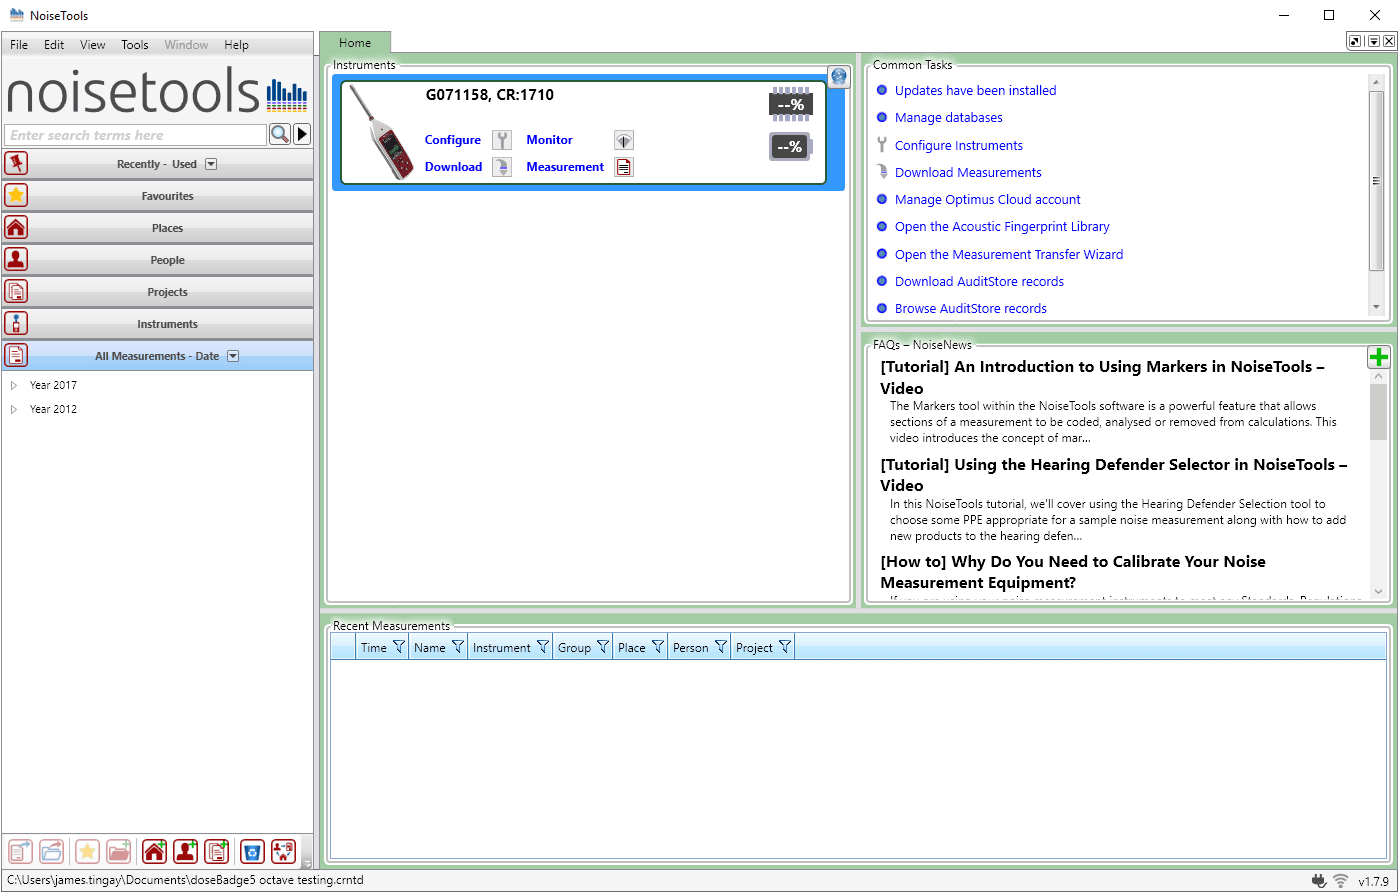Click the add place house icon

[x=154, y=852]
